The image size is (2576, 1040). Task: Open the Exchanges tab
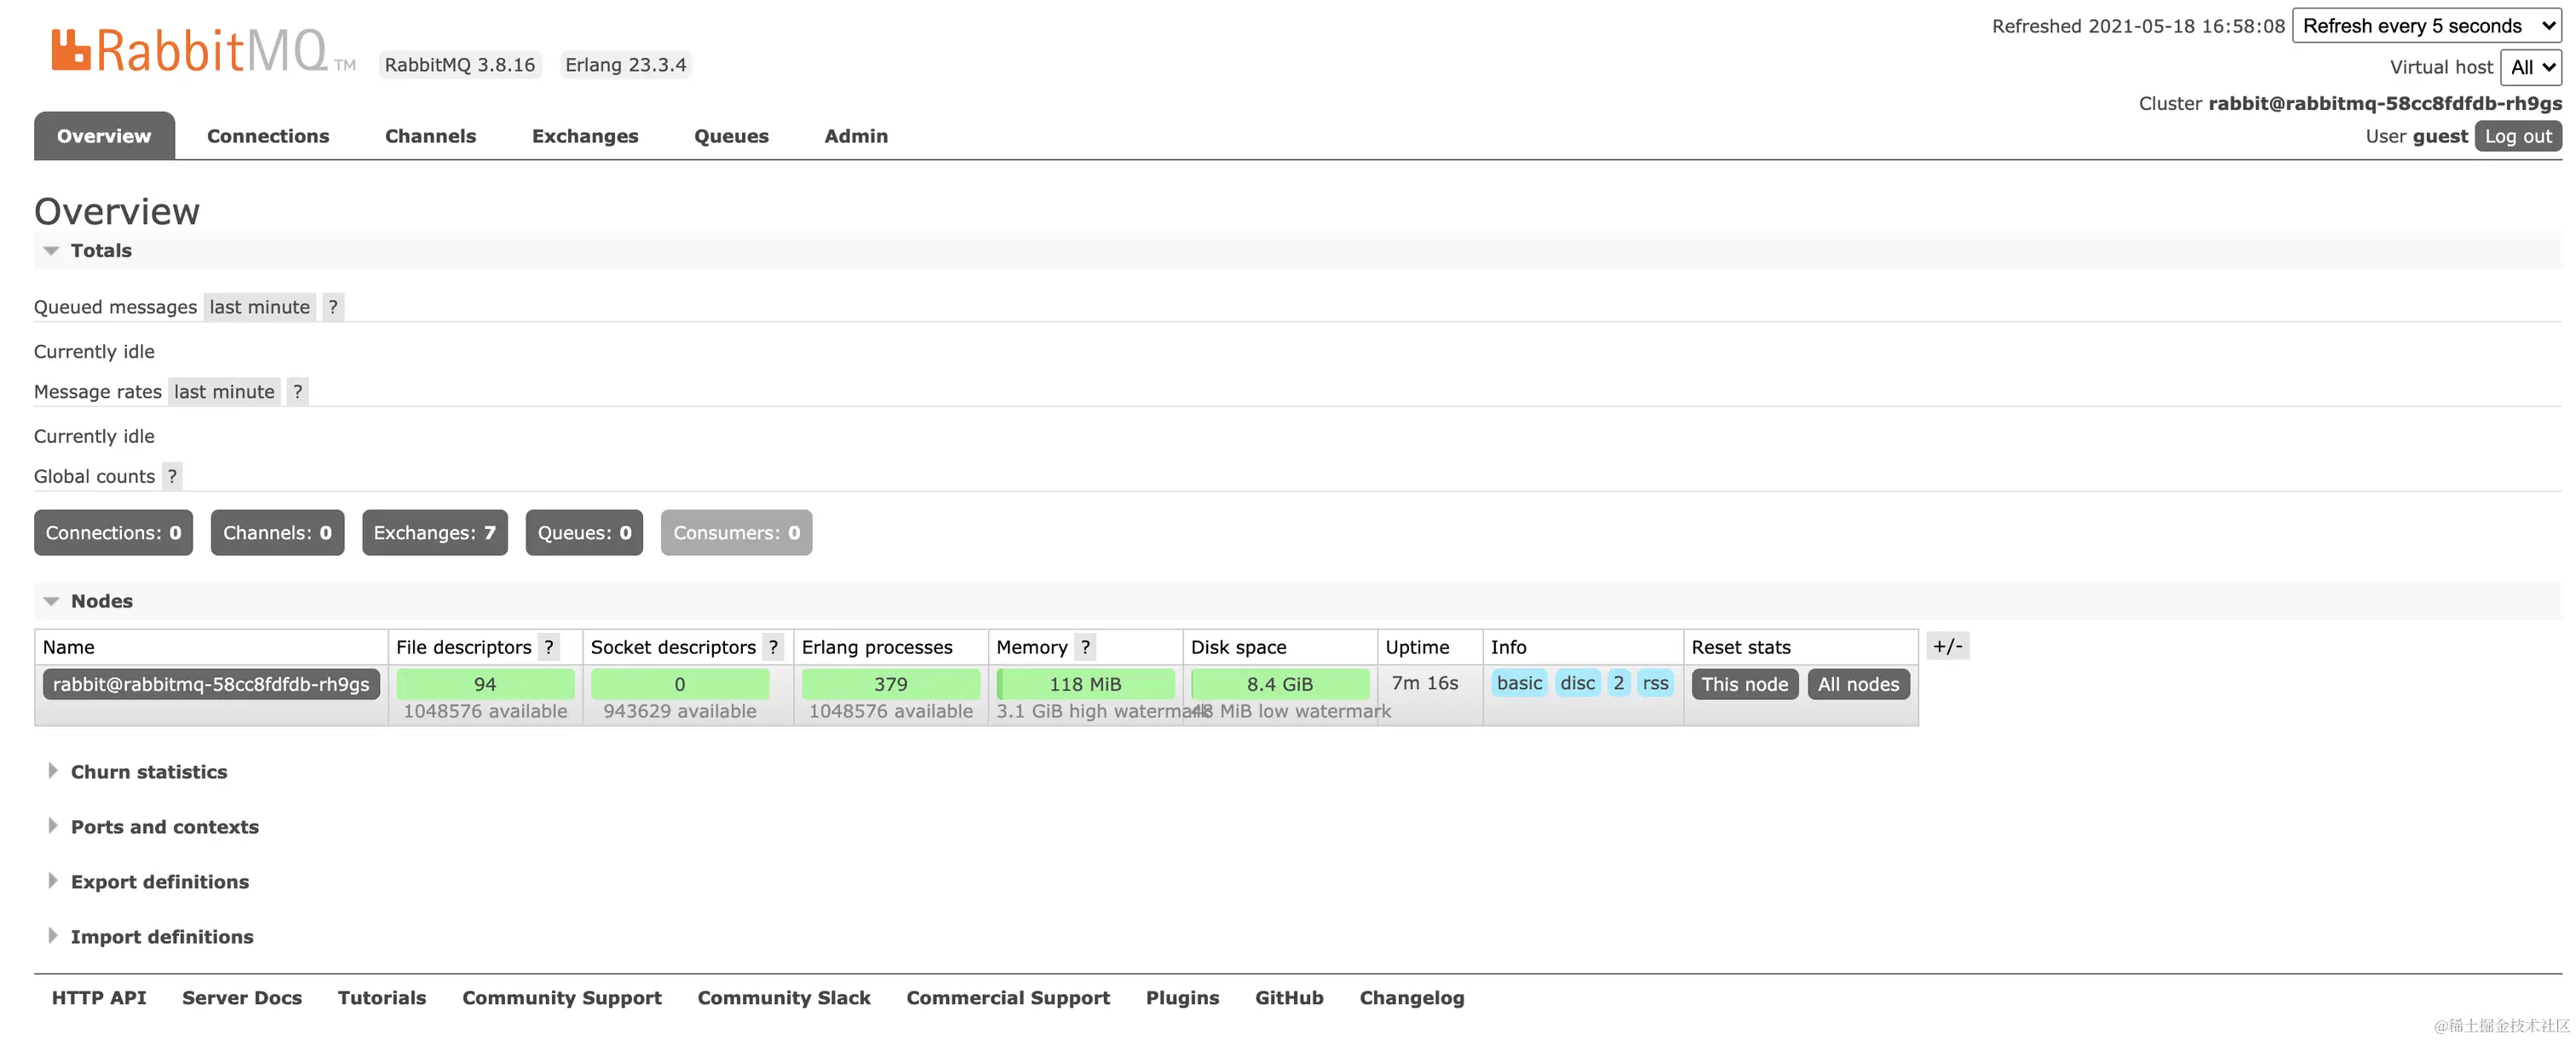click(x=584, y=136)
